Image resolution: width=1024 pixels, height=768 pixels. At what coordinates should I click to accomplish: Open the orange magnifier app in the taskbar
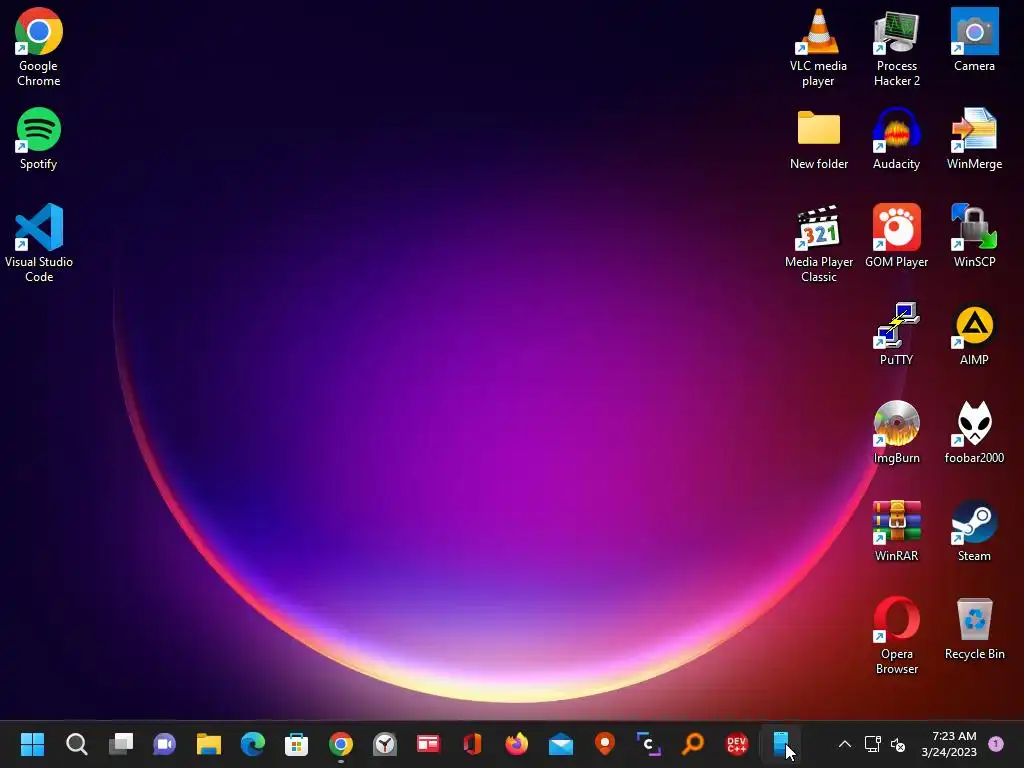coord(693,744)
